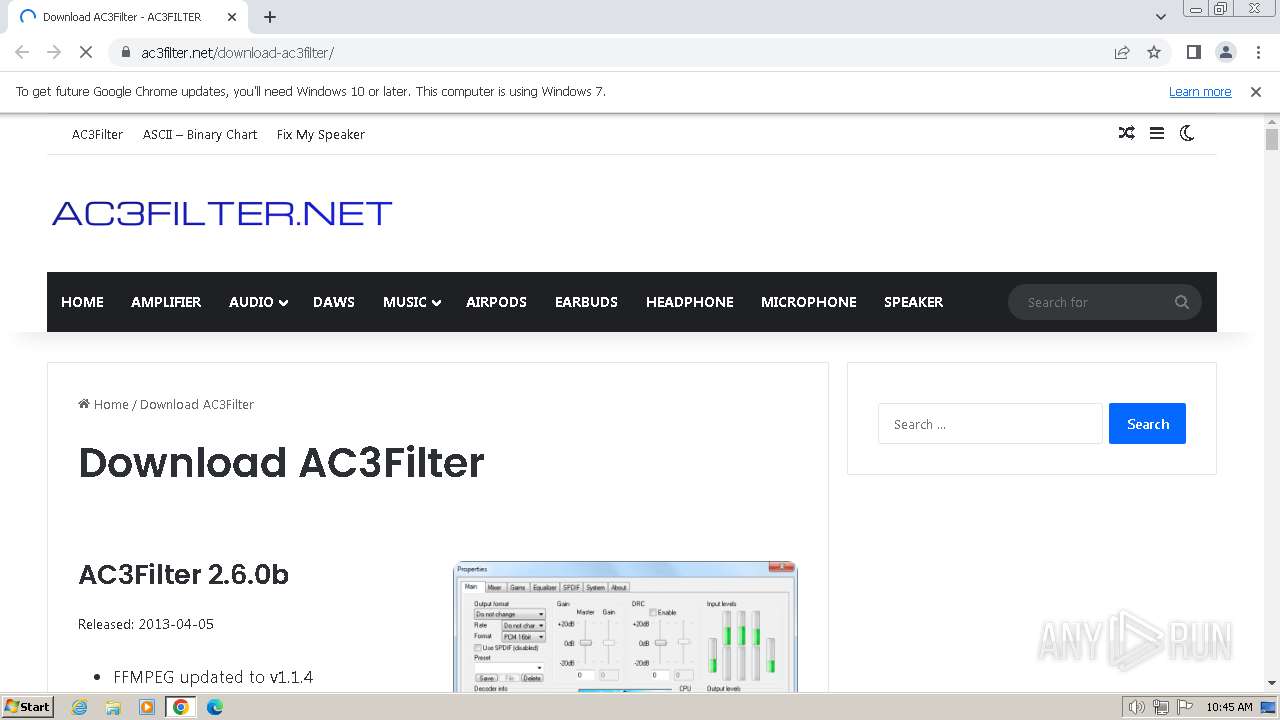Share this page icon

[x=1122, y=52]
